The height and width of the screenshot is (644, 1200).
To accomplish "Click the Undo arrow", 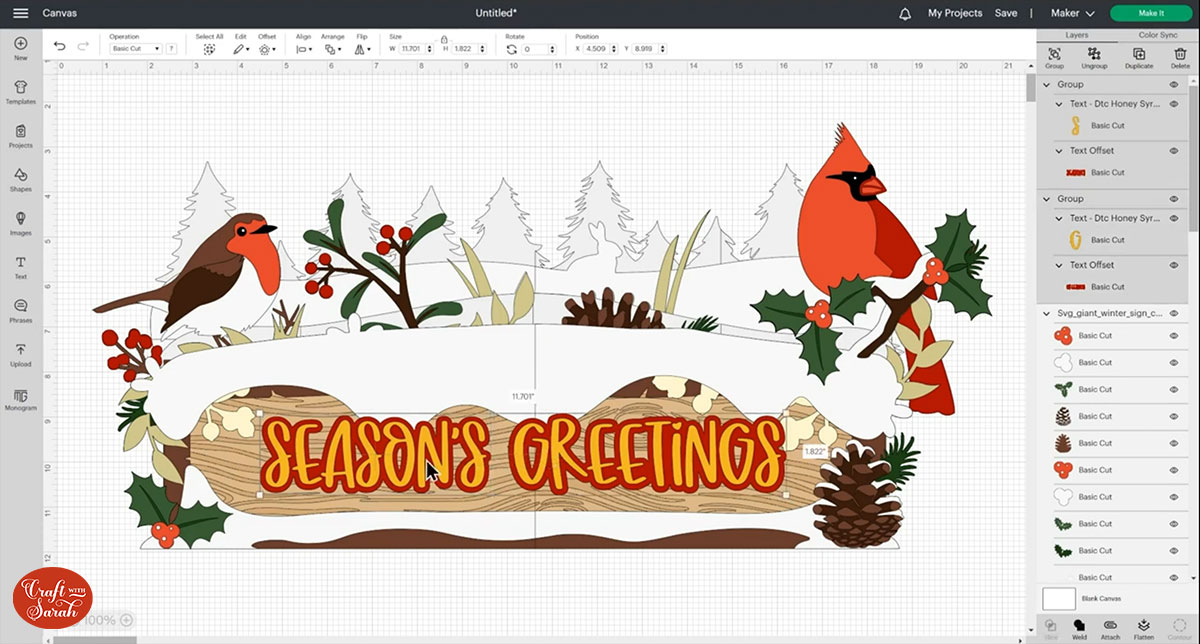I will 60,47.
